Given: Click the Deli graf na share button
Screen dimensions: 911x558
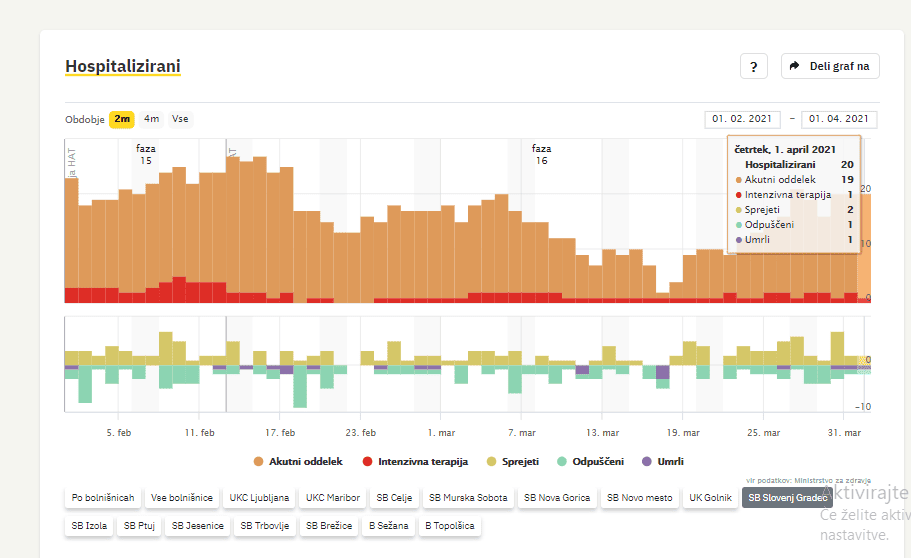Looking at the screenshot, I should point(830,66).
